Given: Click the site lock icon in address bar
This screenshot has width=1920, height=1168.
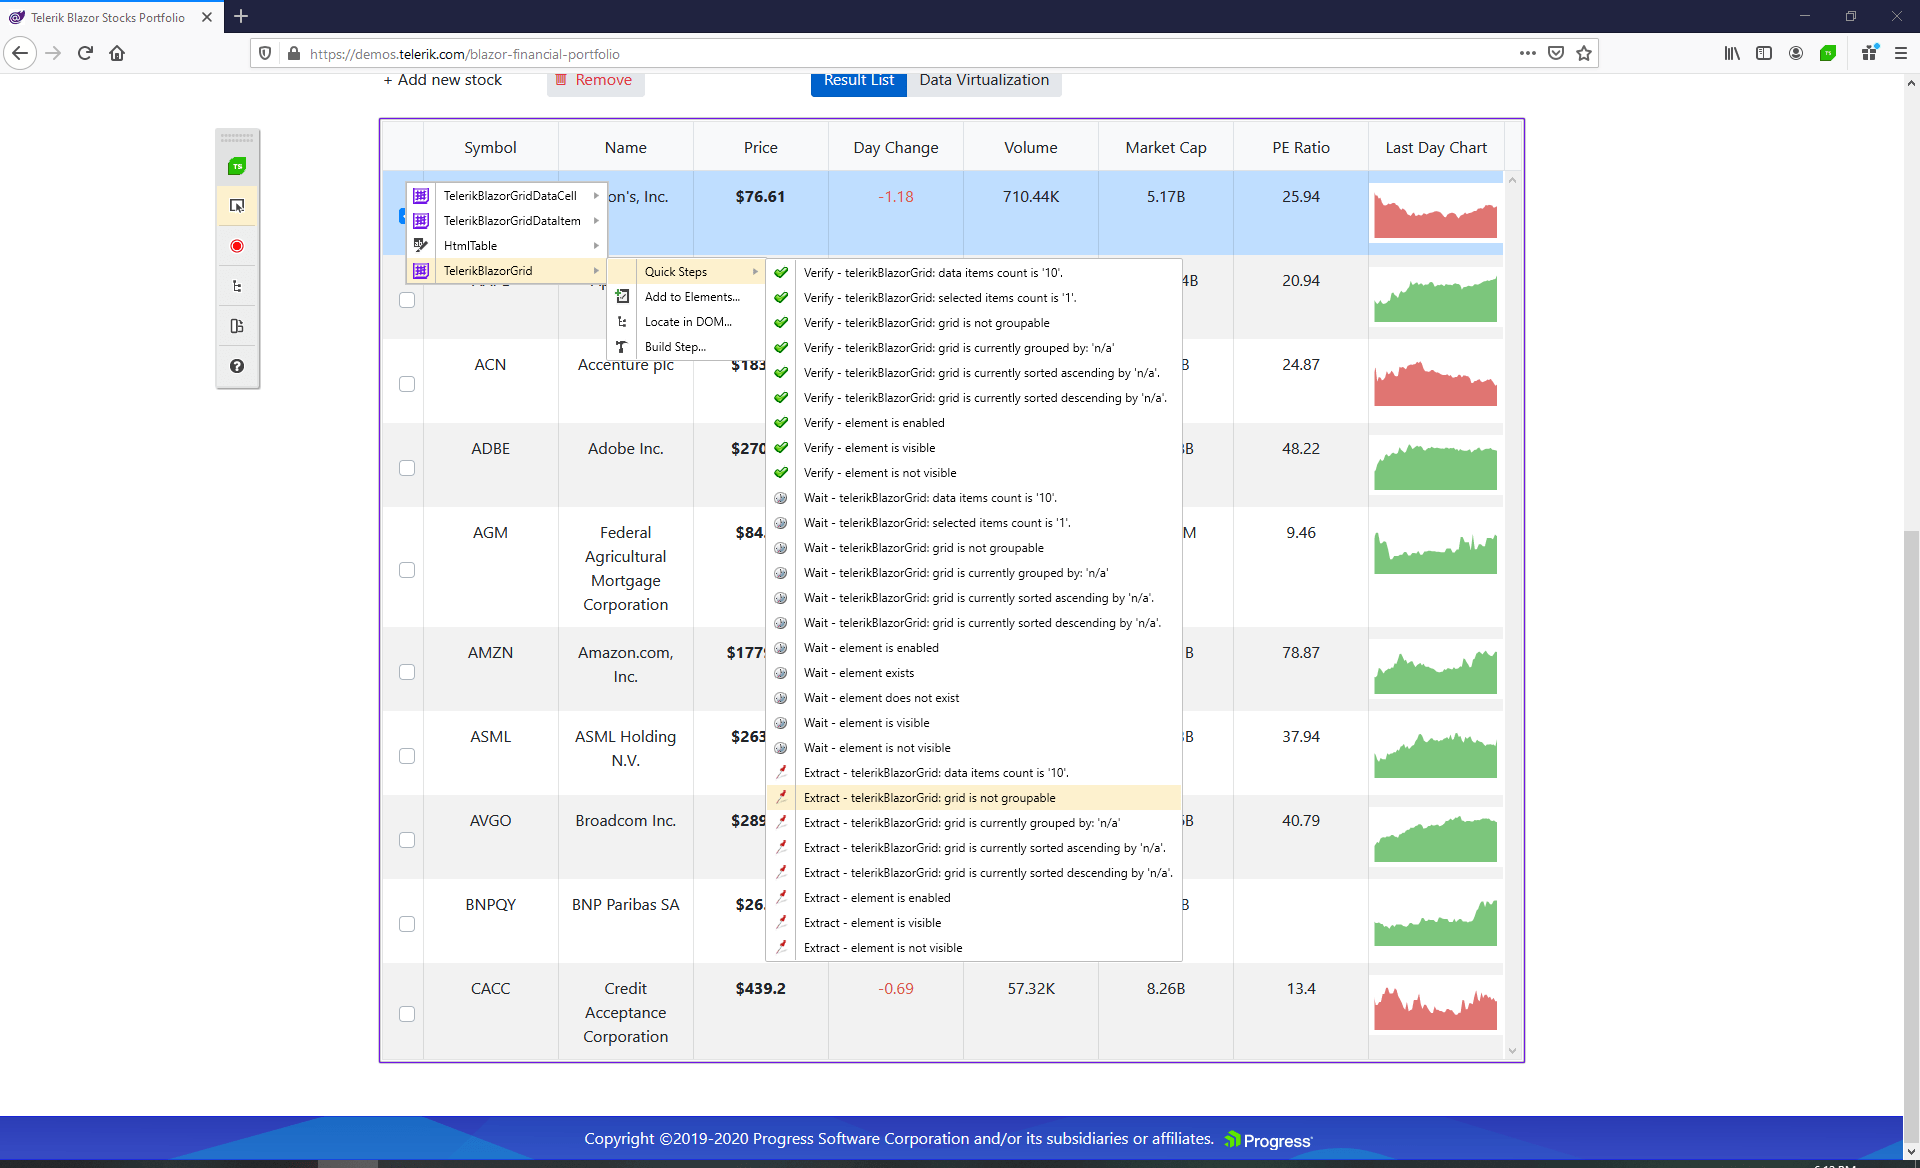Looking at the screenshot, I should [x=294, y=54].
